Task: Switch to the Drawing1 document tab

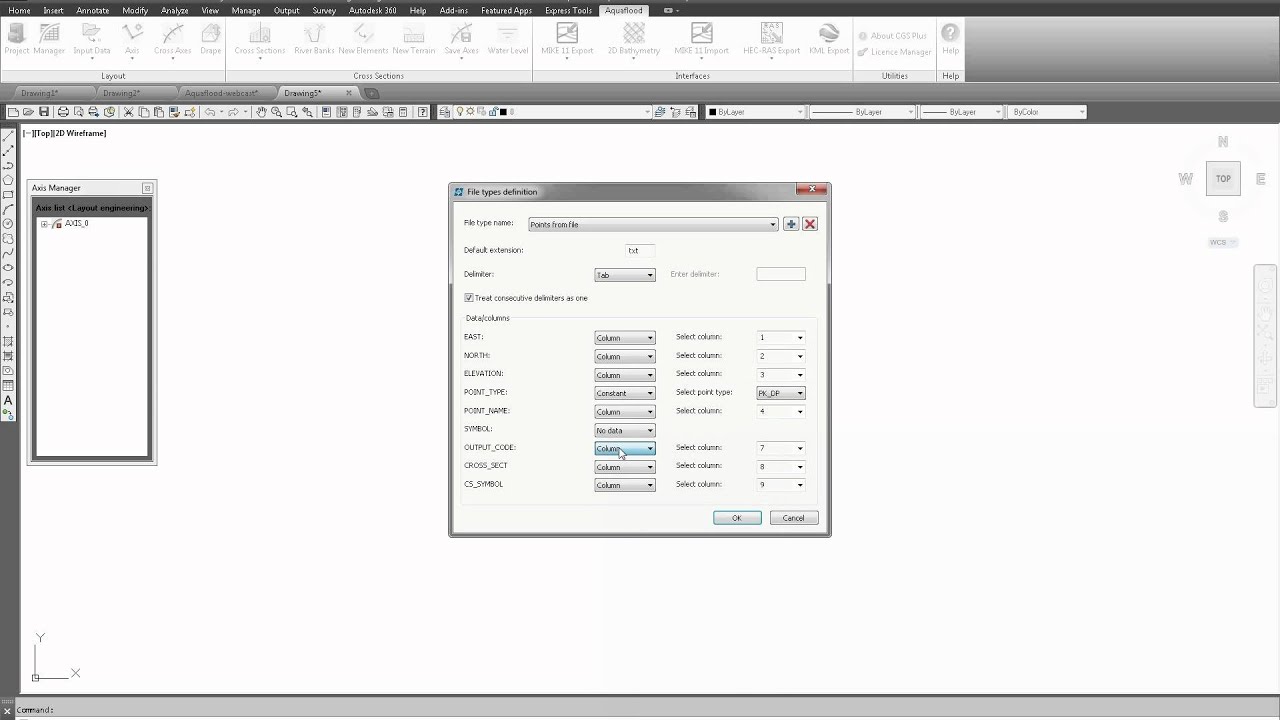Action: point(40,93)
